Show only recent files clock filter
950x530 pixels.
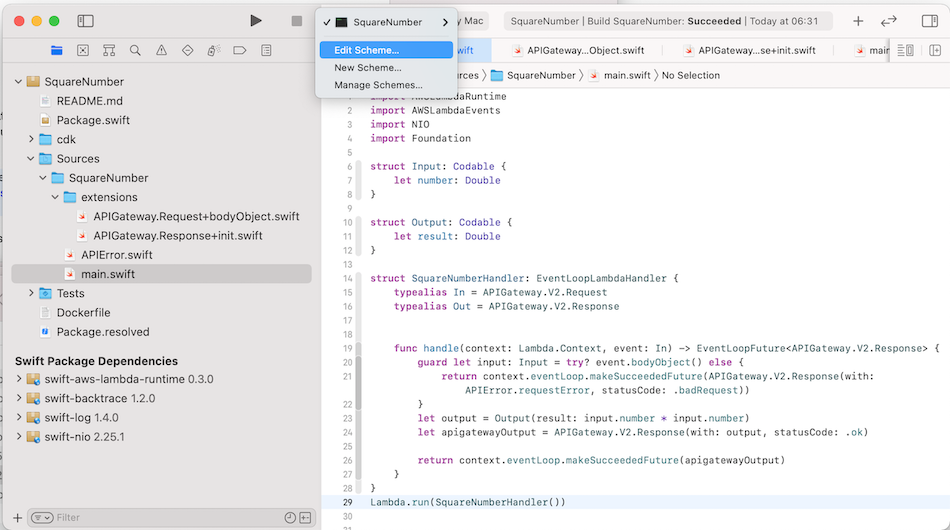[290, 517]
